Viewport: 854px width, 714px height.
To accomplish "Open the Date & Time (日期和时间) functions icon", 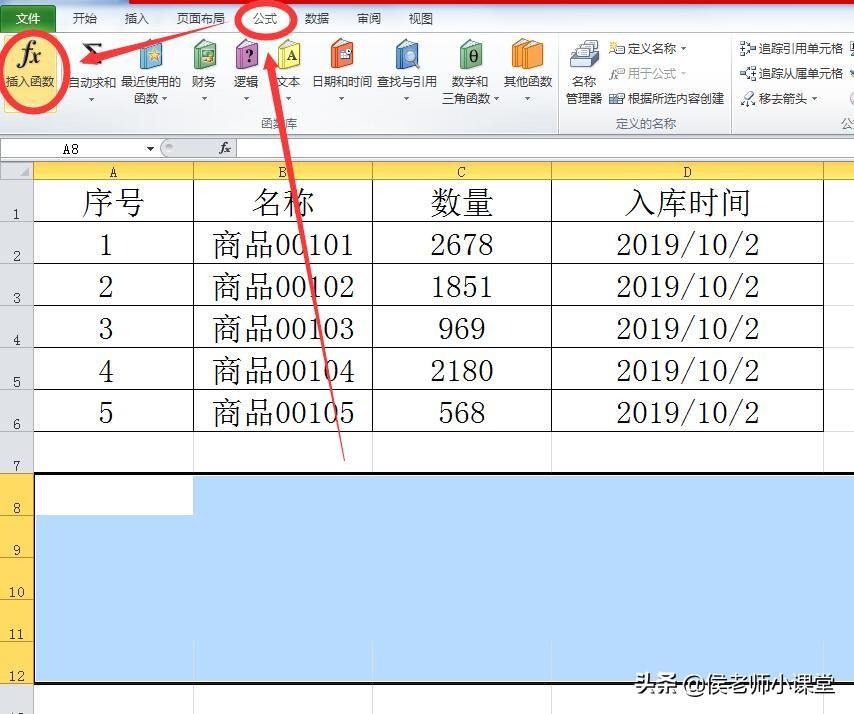I will [x=341, y=54].
